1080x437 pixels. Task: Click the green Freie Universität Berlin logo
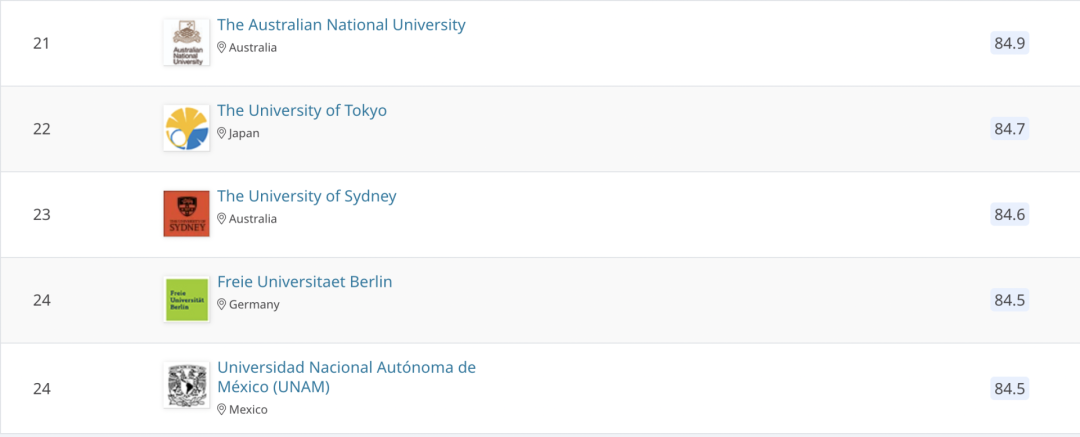coord(187,300)
